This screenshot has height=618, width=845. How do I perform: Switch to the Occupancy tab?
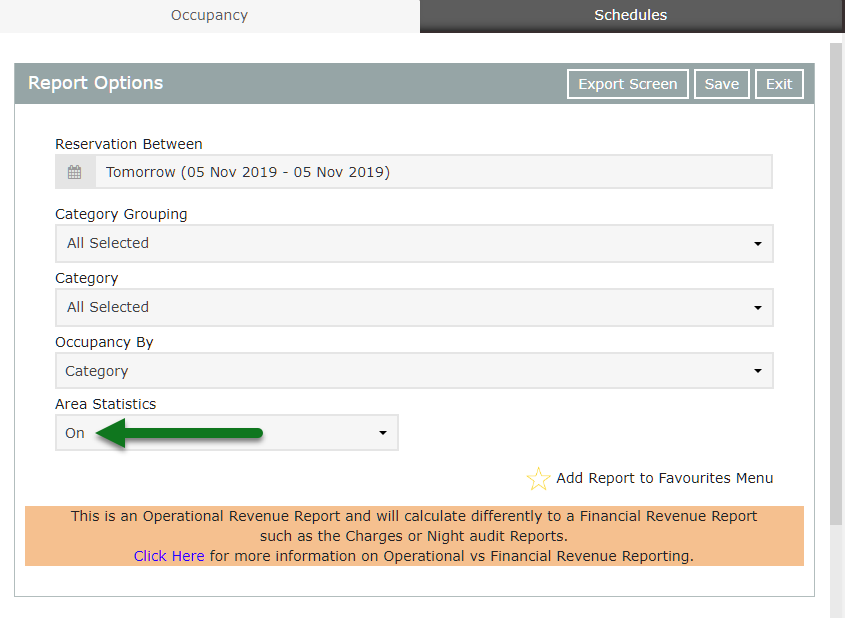pos(210,15)
